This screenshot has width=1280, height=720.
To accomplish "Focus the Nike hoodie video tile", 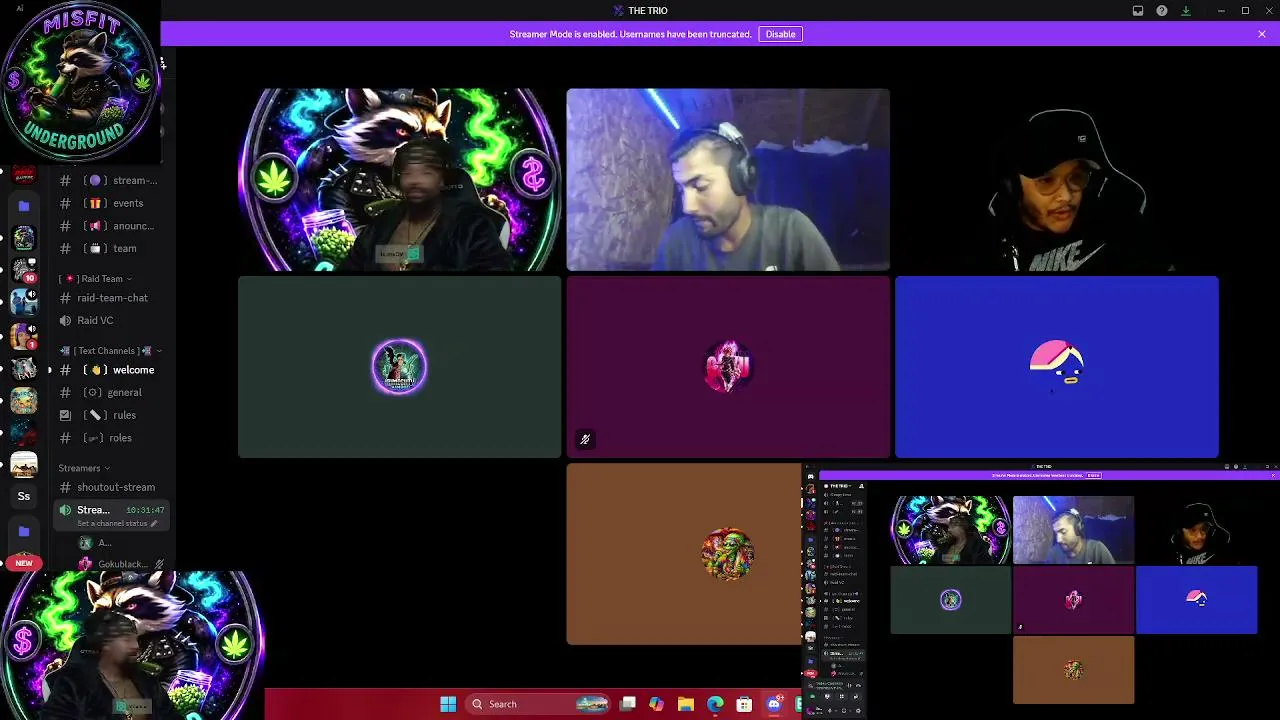I will [x=1057, y=180].
